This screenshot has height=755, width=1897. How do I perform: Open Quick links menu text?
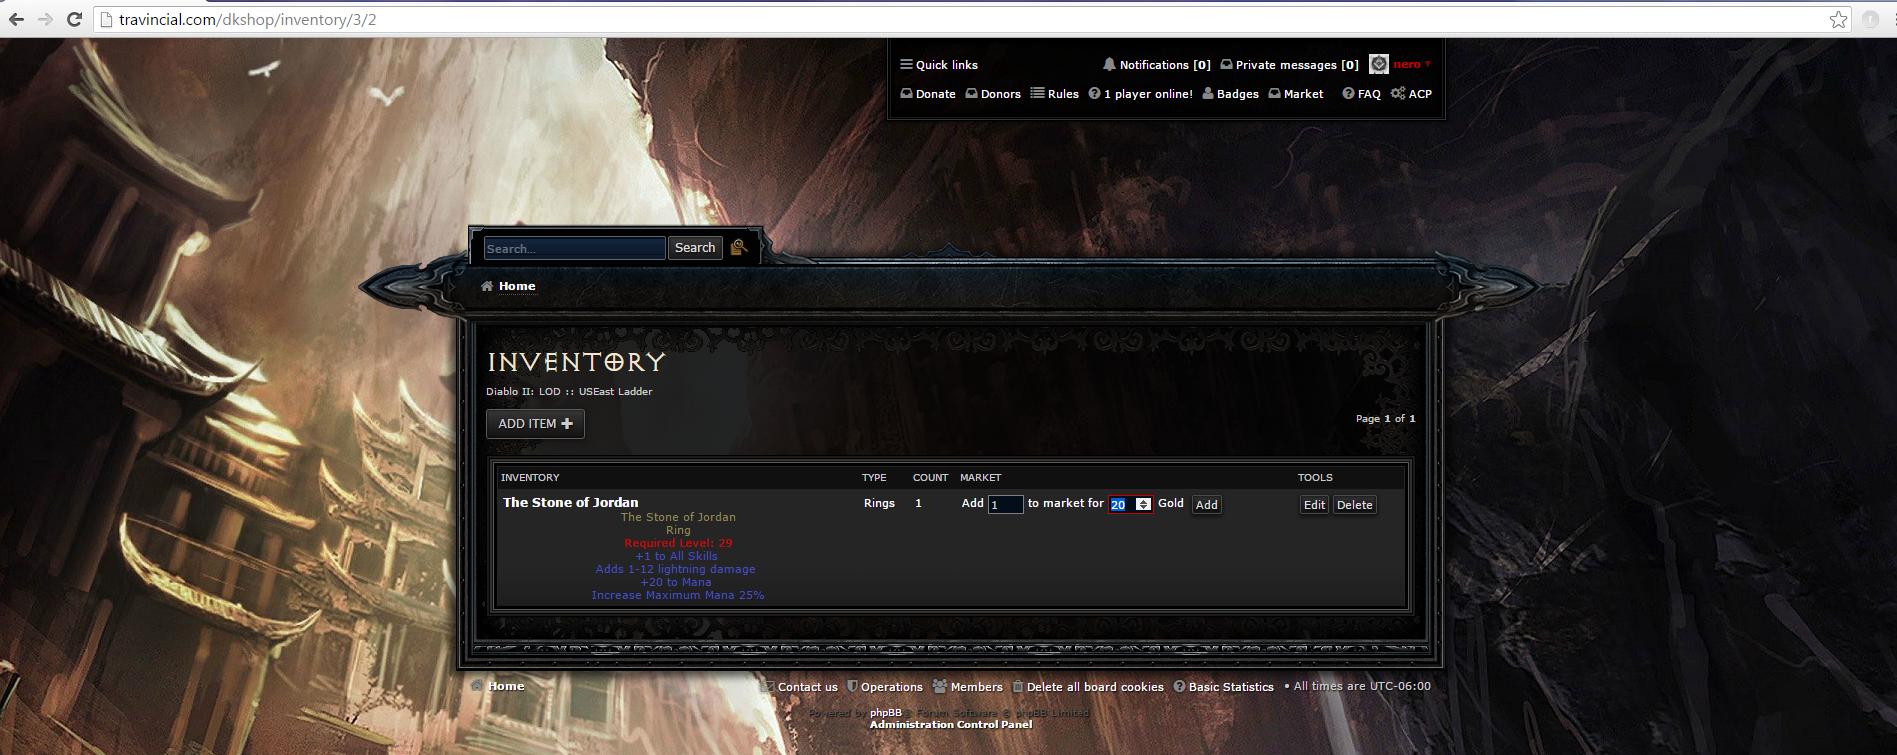[x=947, y=65]
